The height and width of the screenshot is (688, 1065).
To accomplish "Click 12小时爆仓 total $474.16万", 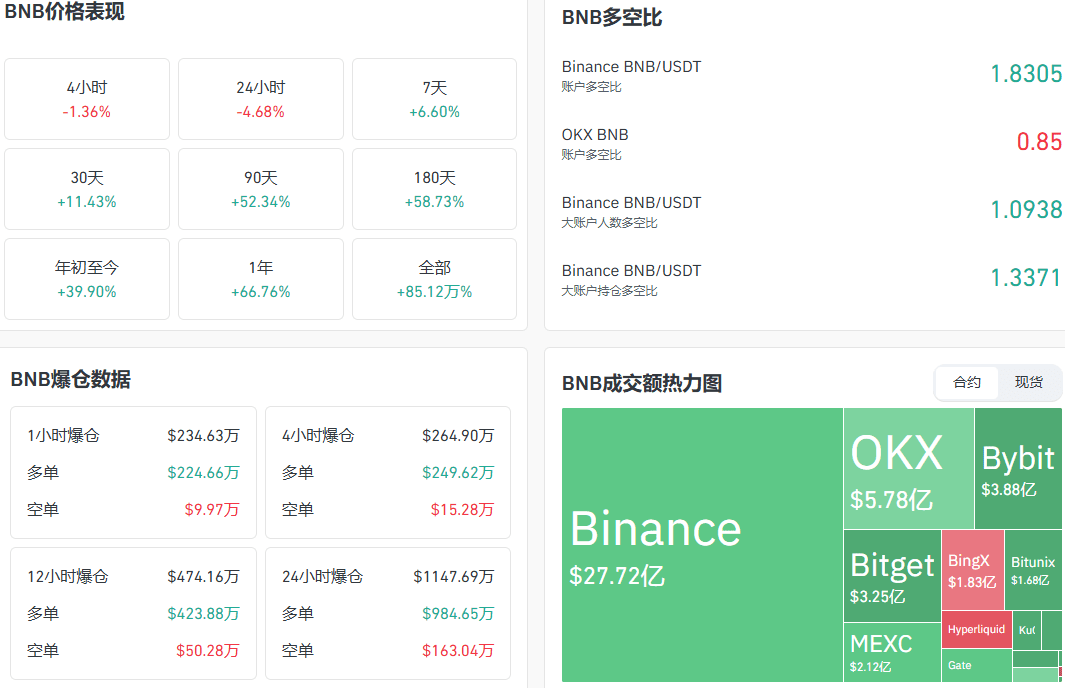I will [203, 577].
